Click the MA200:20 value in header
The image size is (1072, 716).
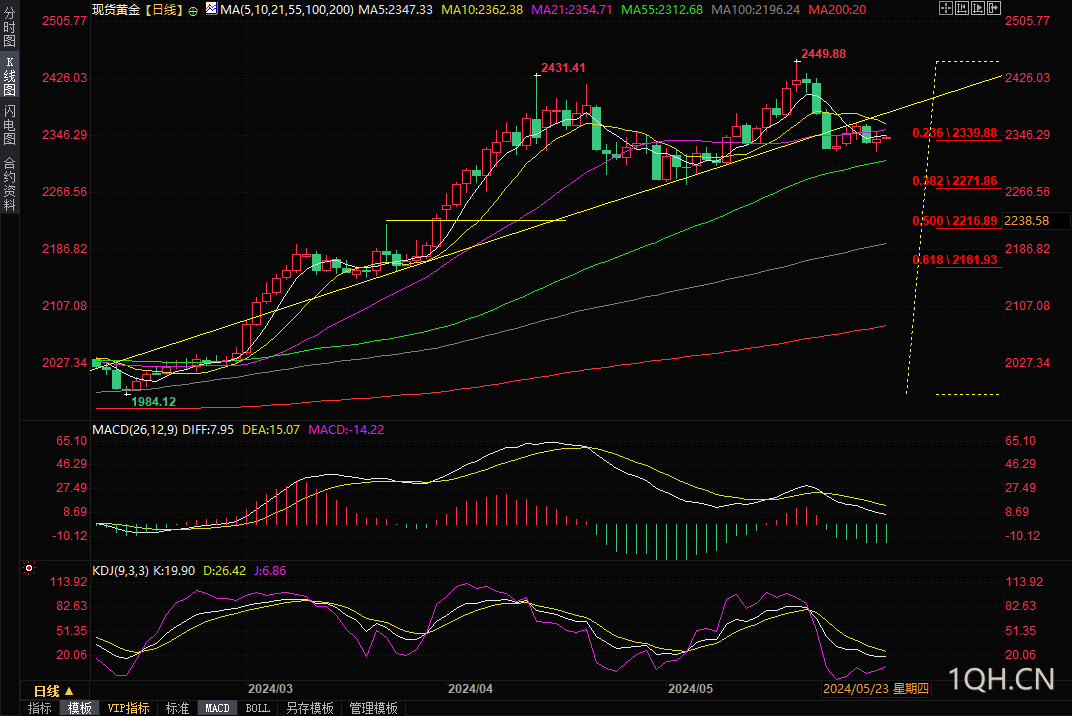[837, 10]
